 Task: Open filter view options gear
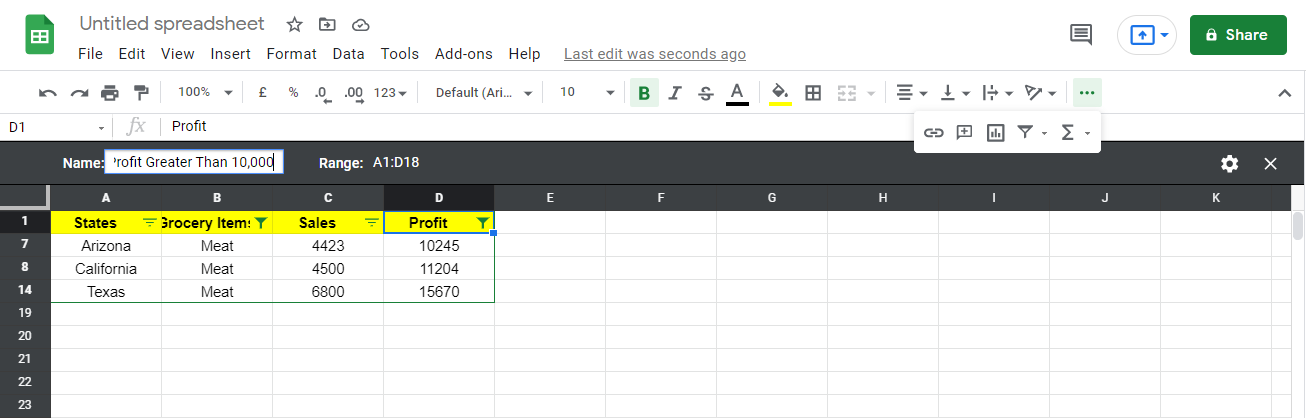[x=1229, y=164]
